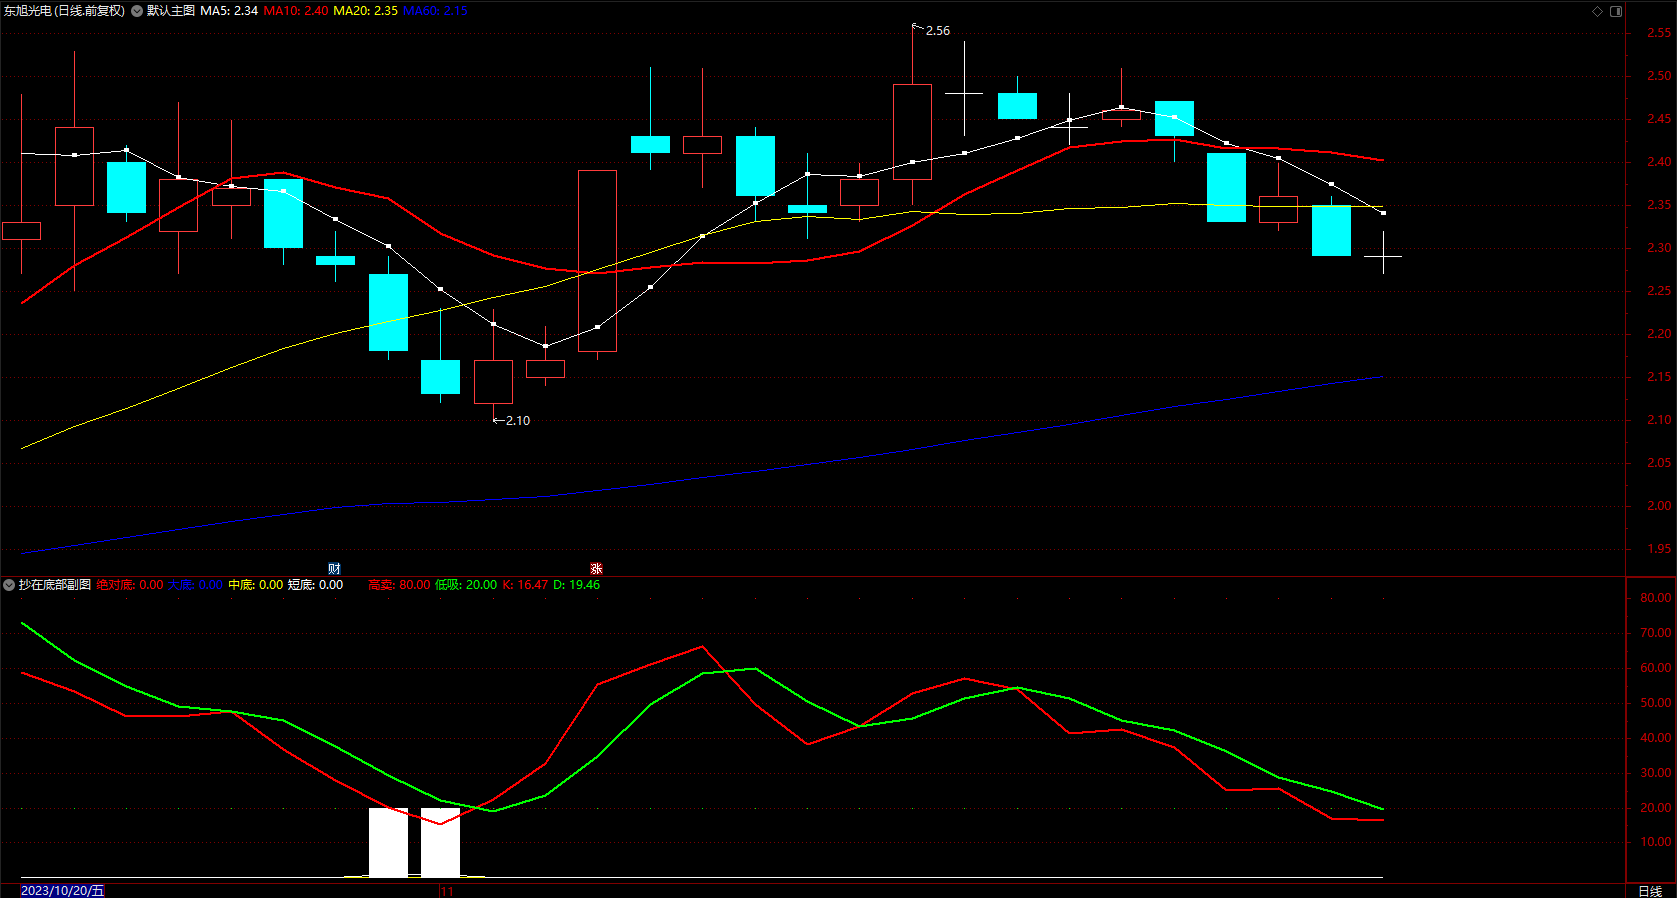Viewport: 1677px width, 898px height.
Task: Click the stock title 东旭光电(日线.前复权)
Action: click(64, 11)
